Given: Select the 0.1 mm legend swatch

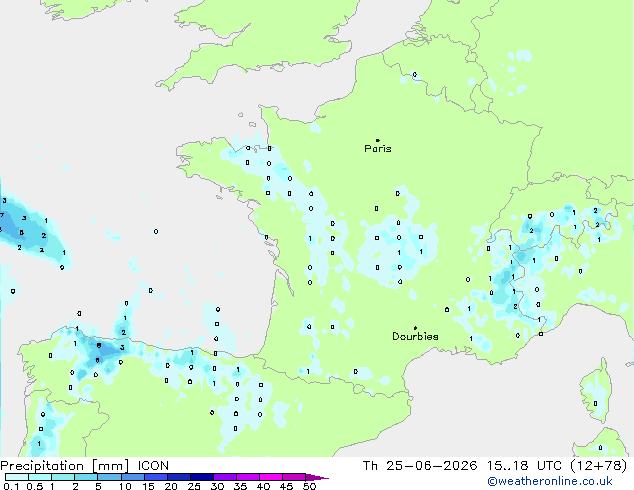Looking at the screenshot, I should (17, 477).
